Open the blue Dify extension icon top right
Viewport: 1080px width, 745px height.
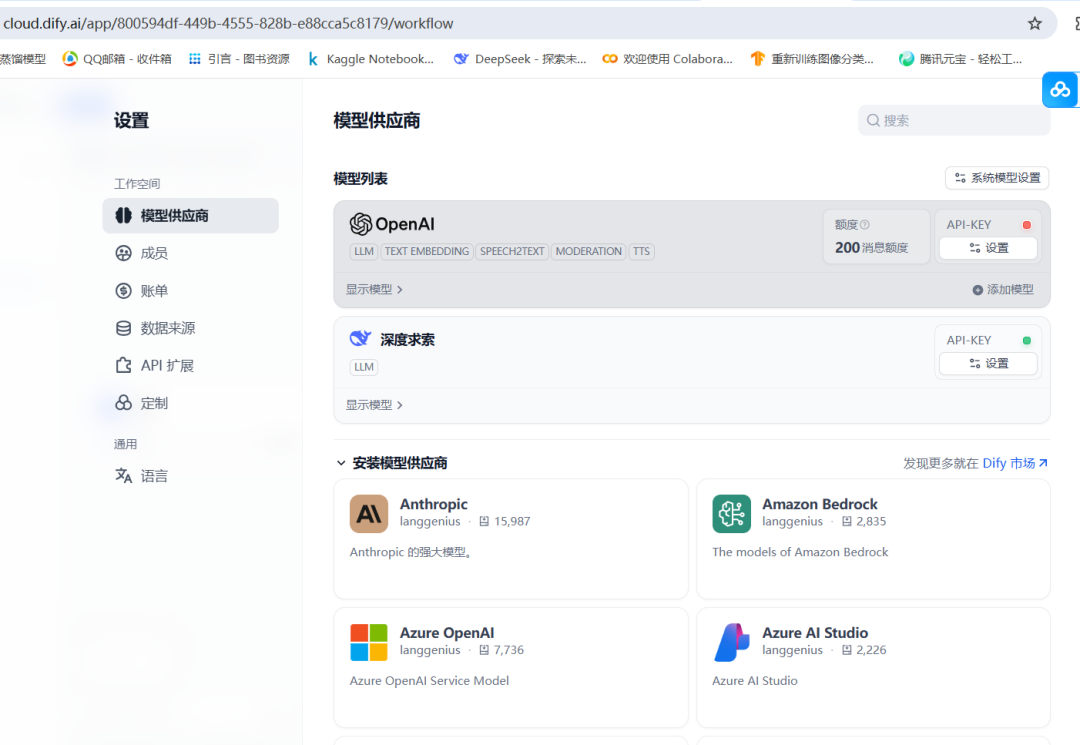coord(1060,89)
